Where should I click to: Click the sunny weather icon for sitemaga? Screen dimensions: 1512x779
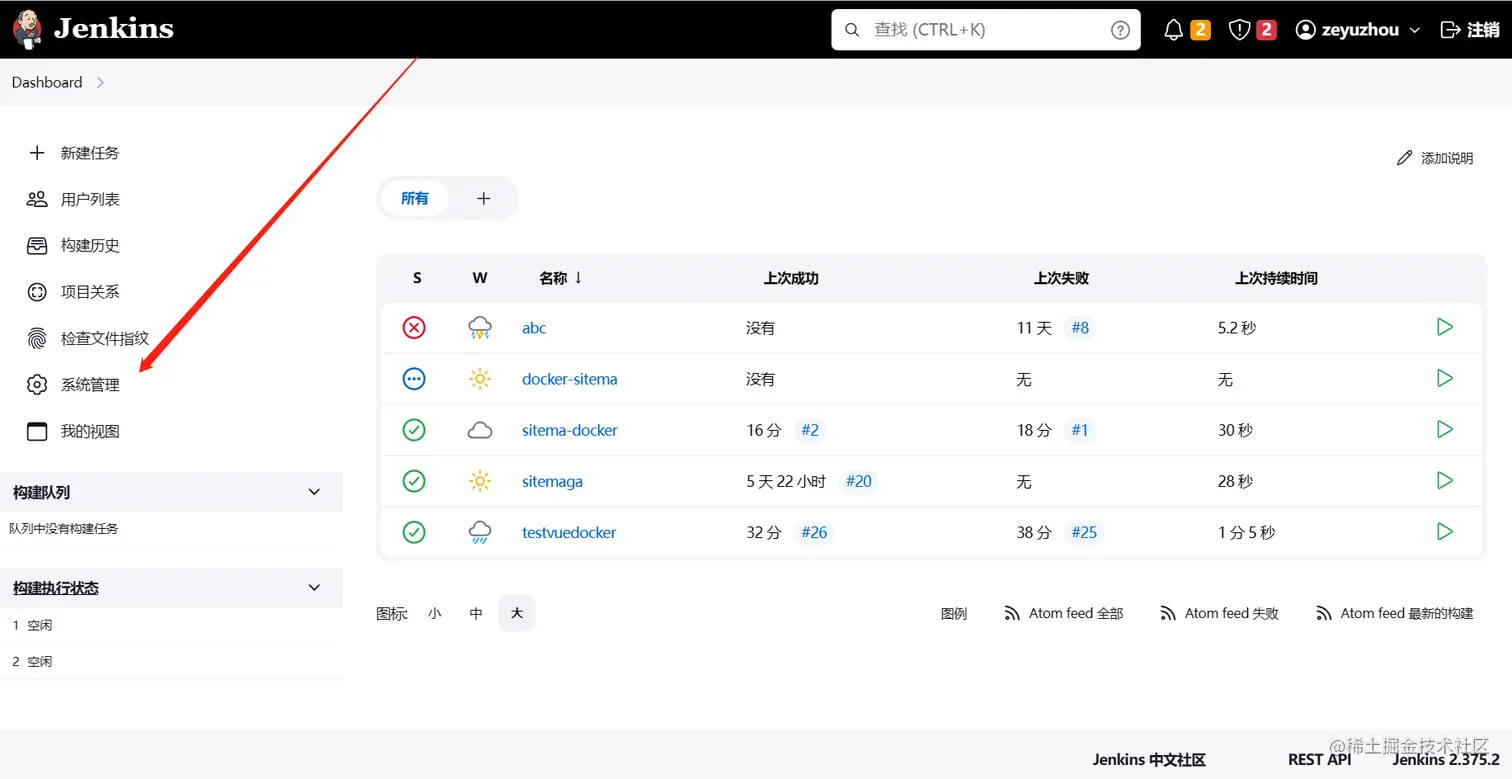480,481
